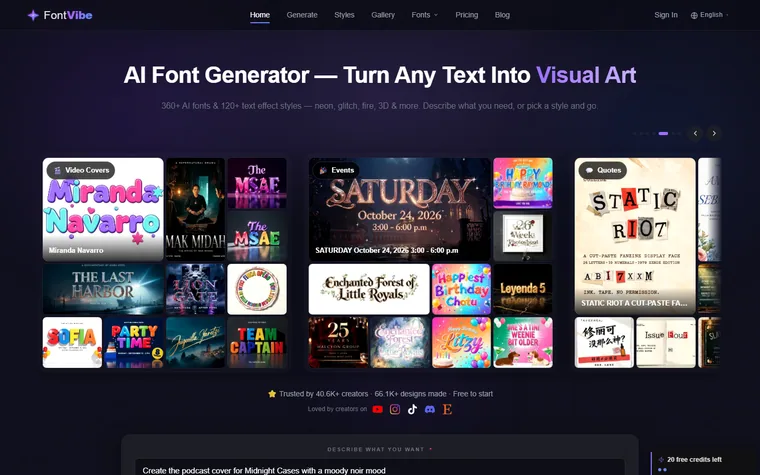Open the English language dropdown
Image resolution: width=760 pixels, height=475 pixels.
[x=710, y=15]
